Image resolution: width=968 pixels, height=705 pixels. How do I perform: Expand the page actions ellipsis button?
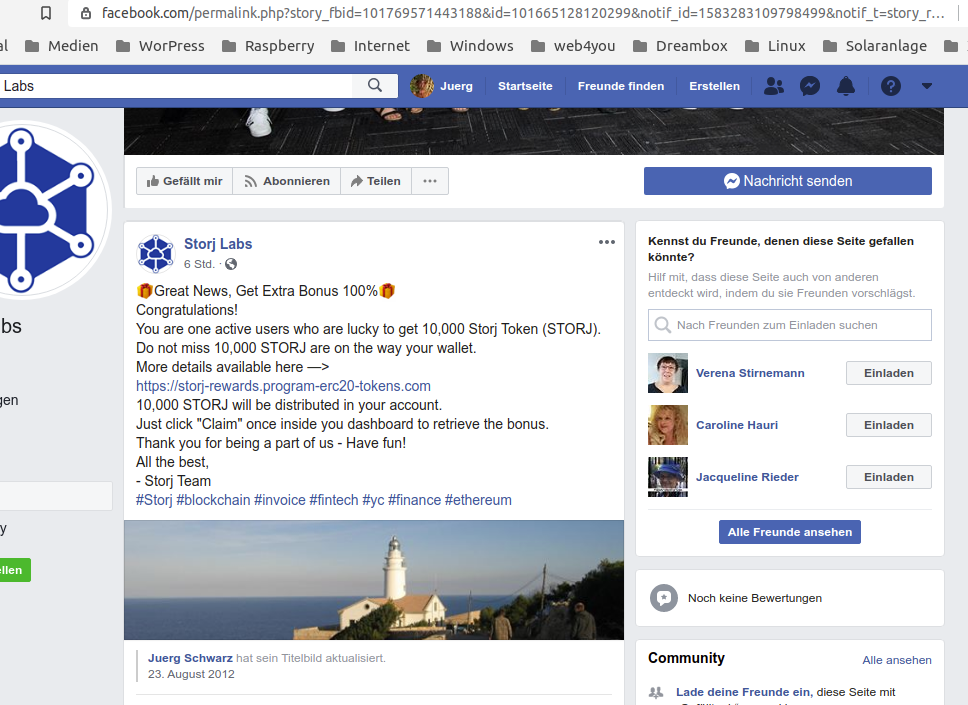[430, 181]
